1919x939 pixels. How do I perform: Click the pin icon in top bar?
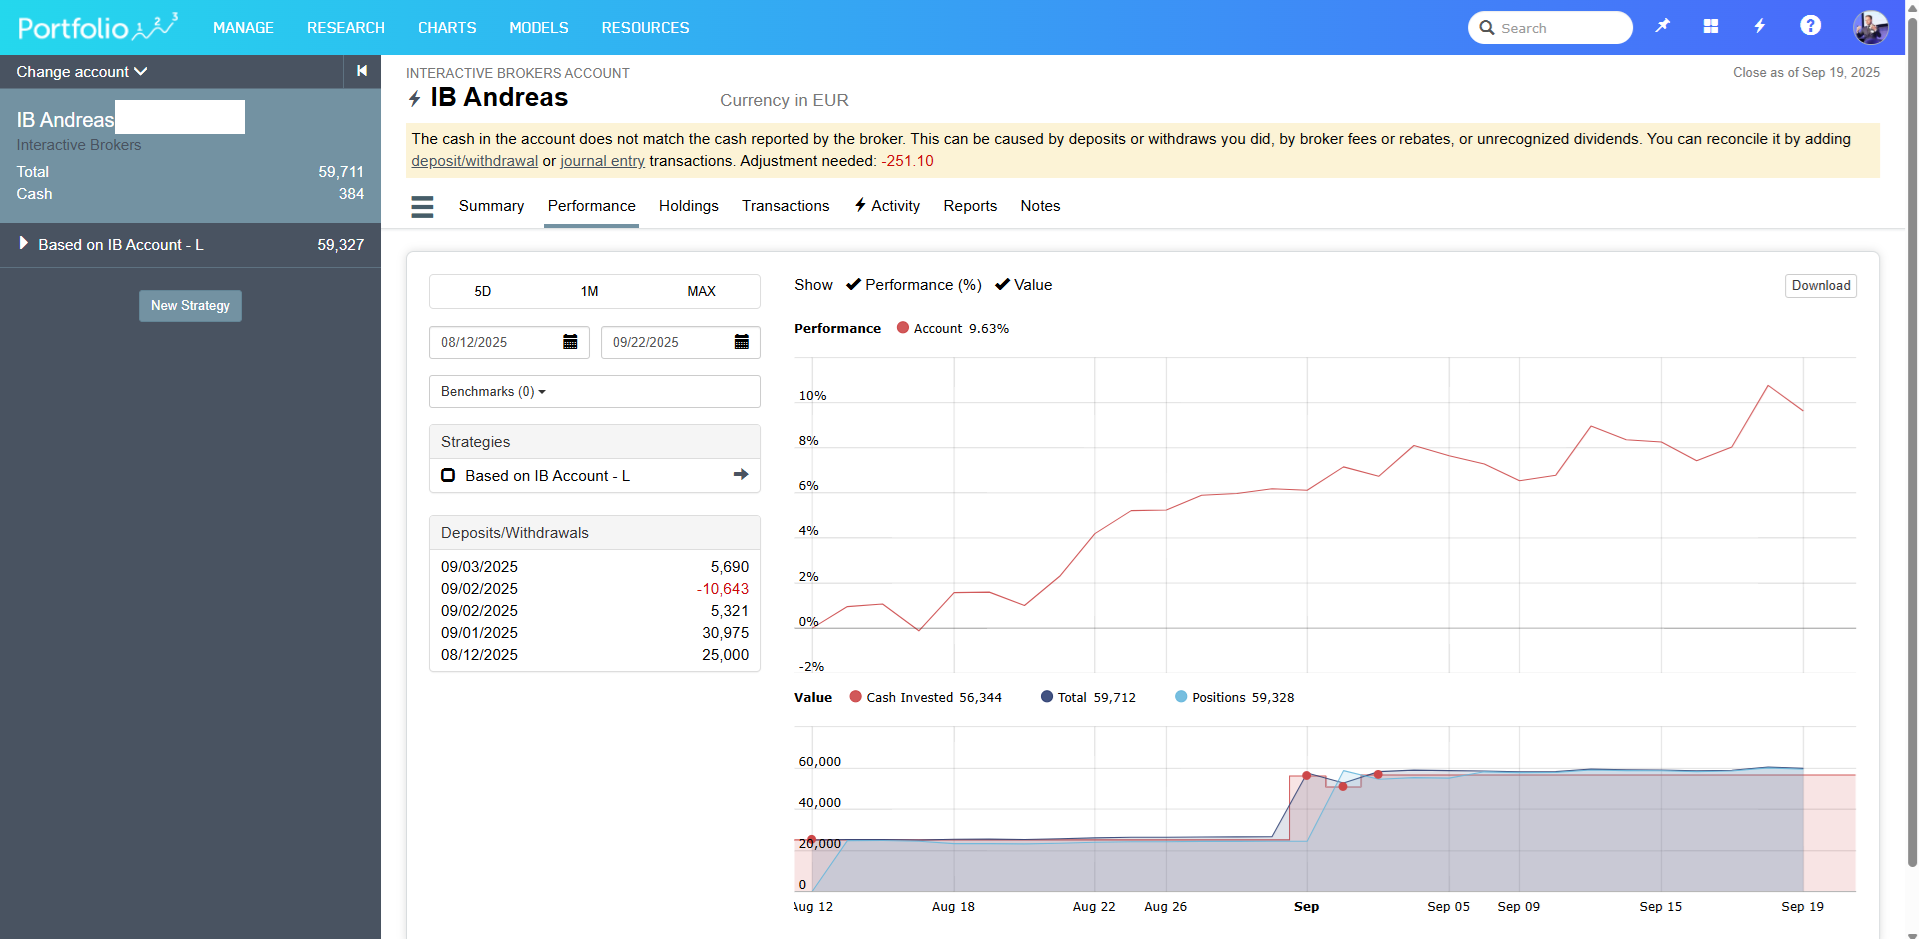1662,26
